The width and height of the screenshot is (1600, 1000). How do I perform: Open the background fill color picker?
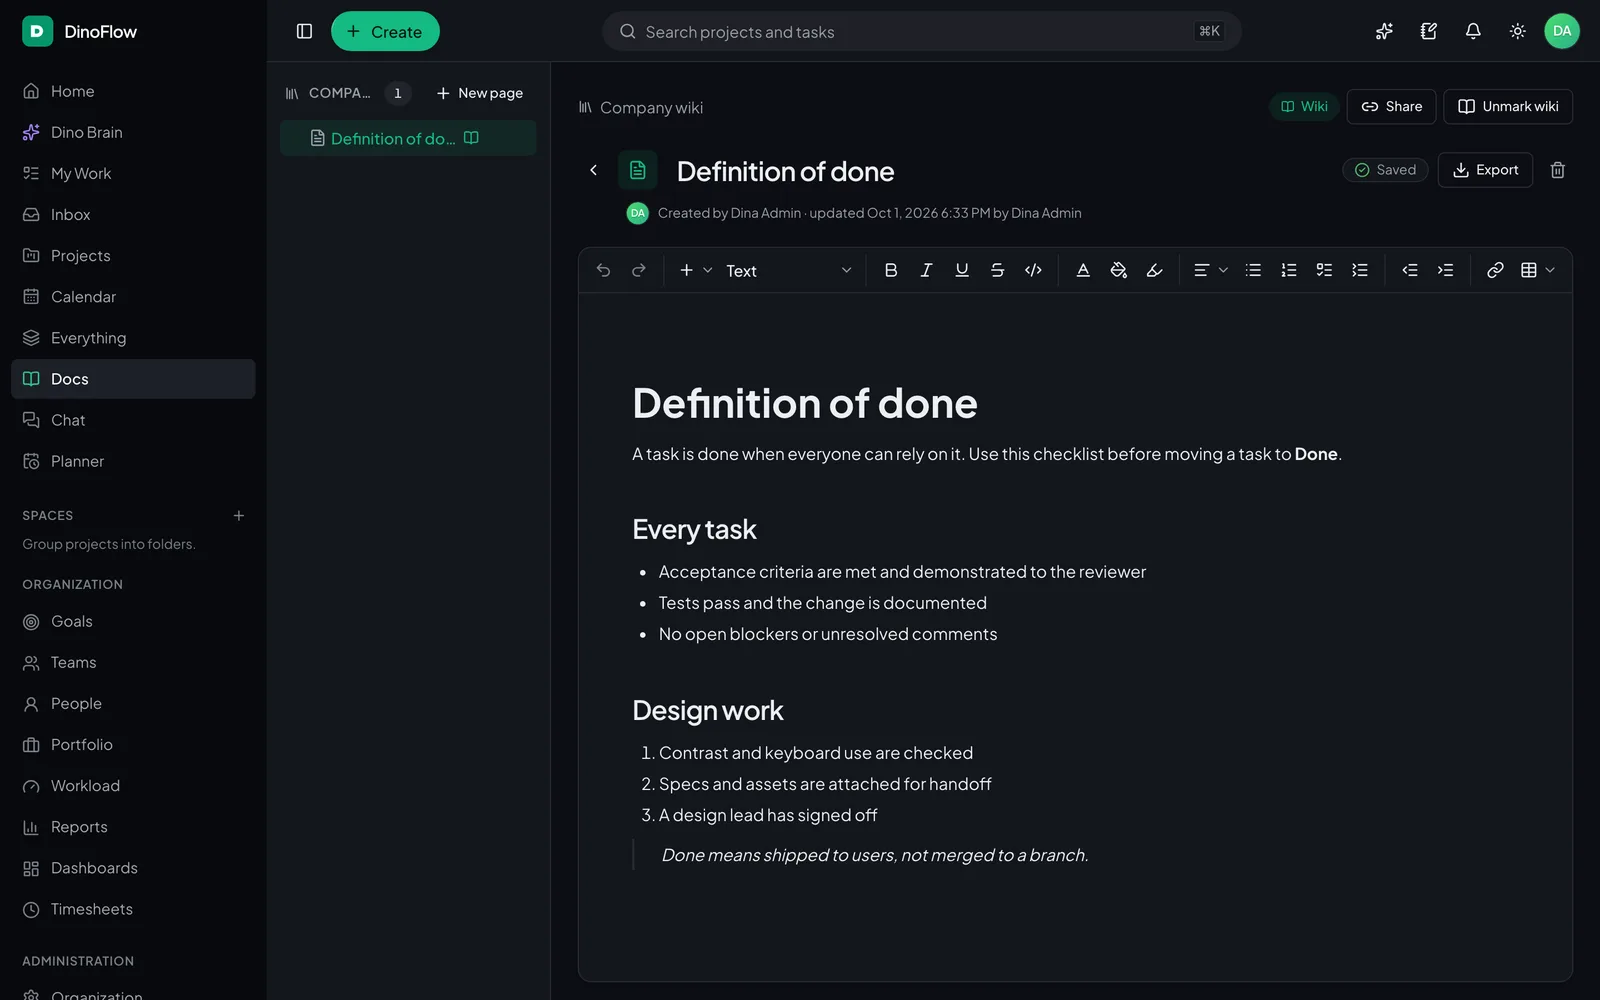click(1118, 270)
